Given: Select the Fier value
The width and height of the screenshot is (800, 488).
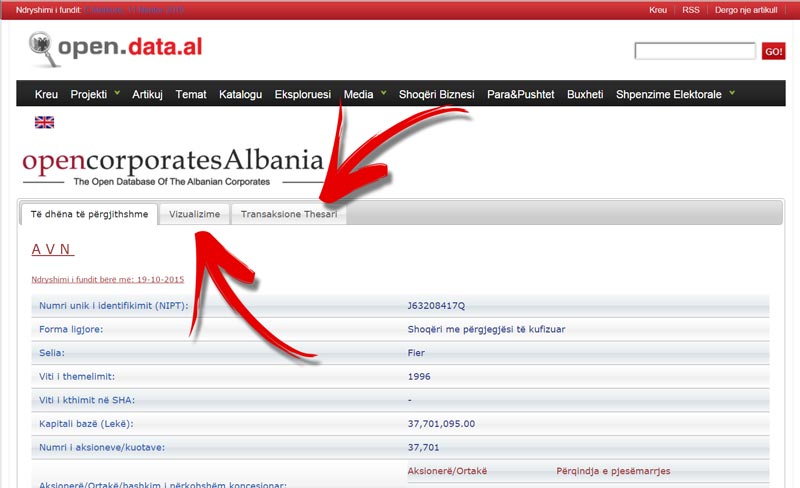Looking at the screenshot, I should [416, 353].
